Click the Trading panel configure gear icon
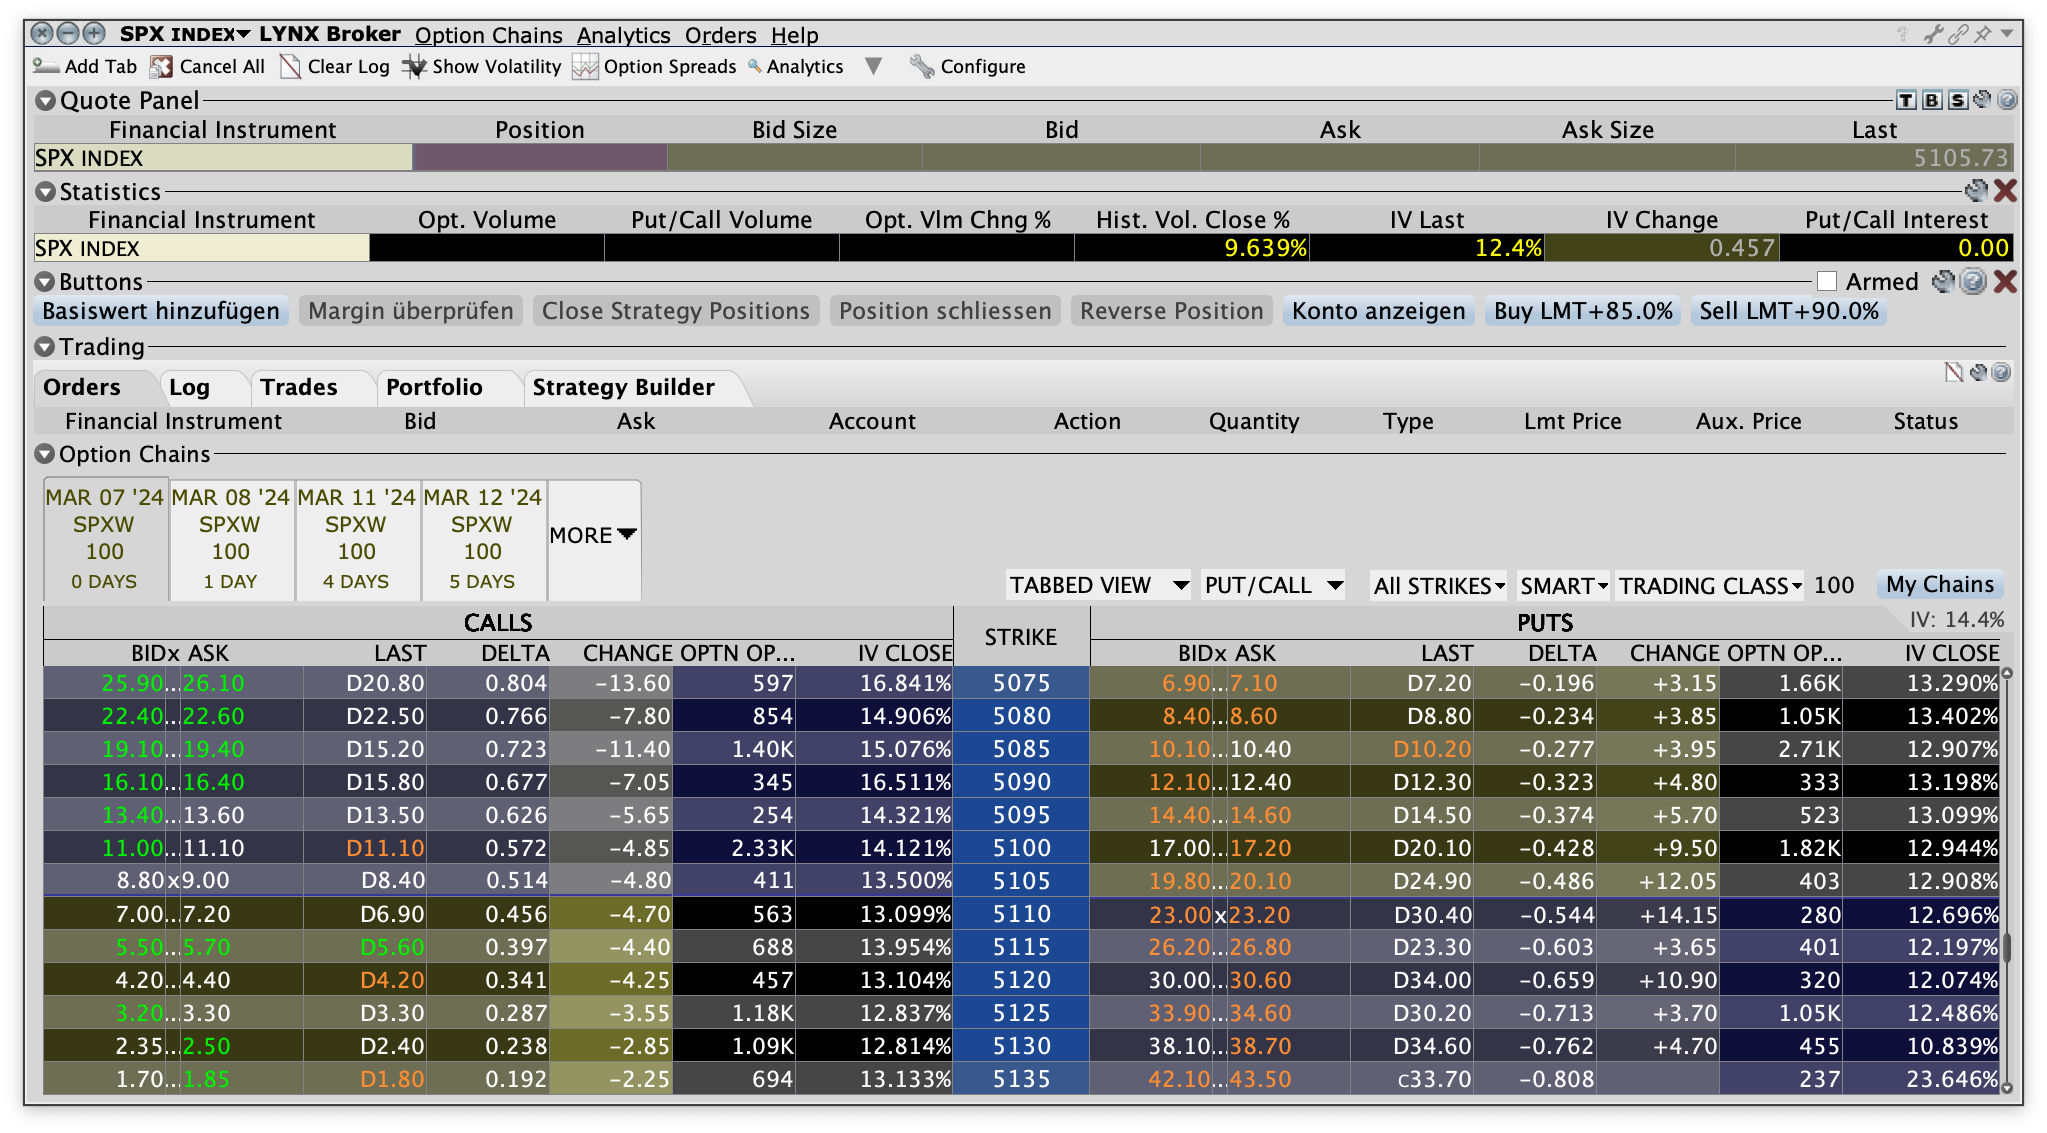 coord(1978,372)
